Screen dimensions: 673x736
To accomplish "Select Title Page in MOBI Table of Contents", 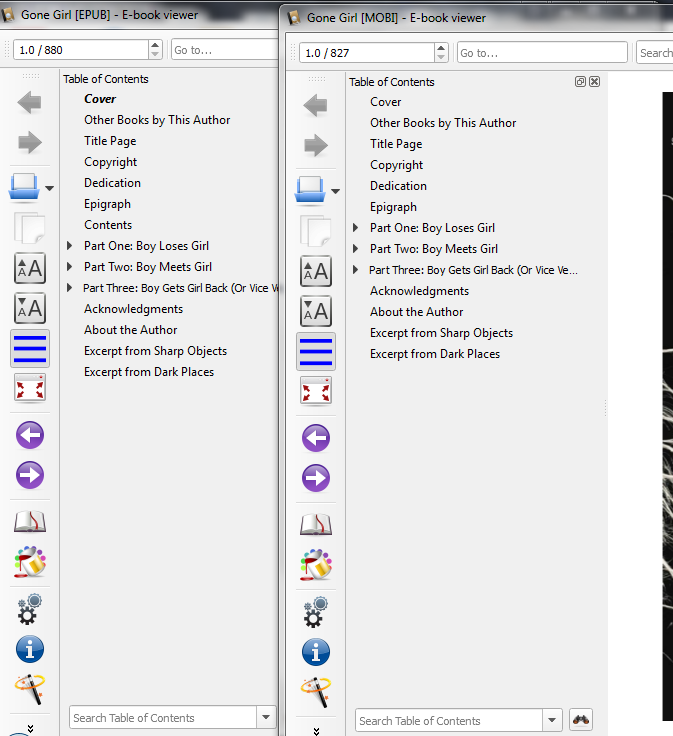I will (x=396, y=144).
